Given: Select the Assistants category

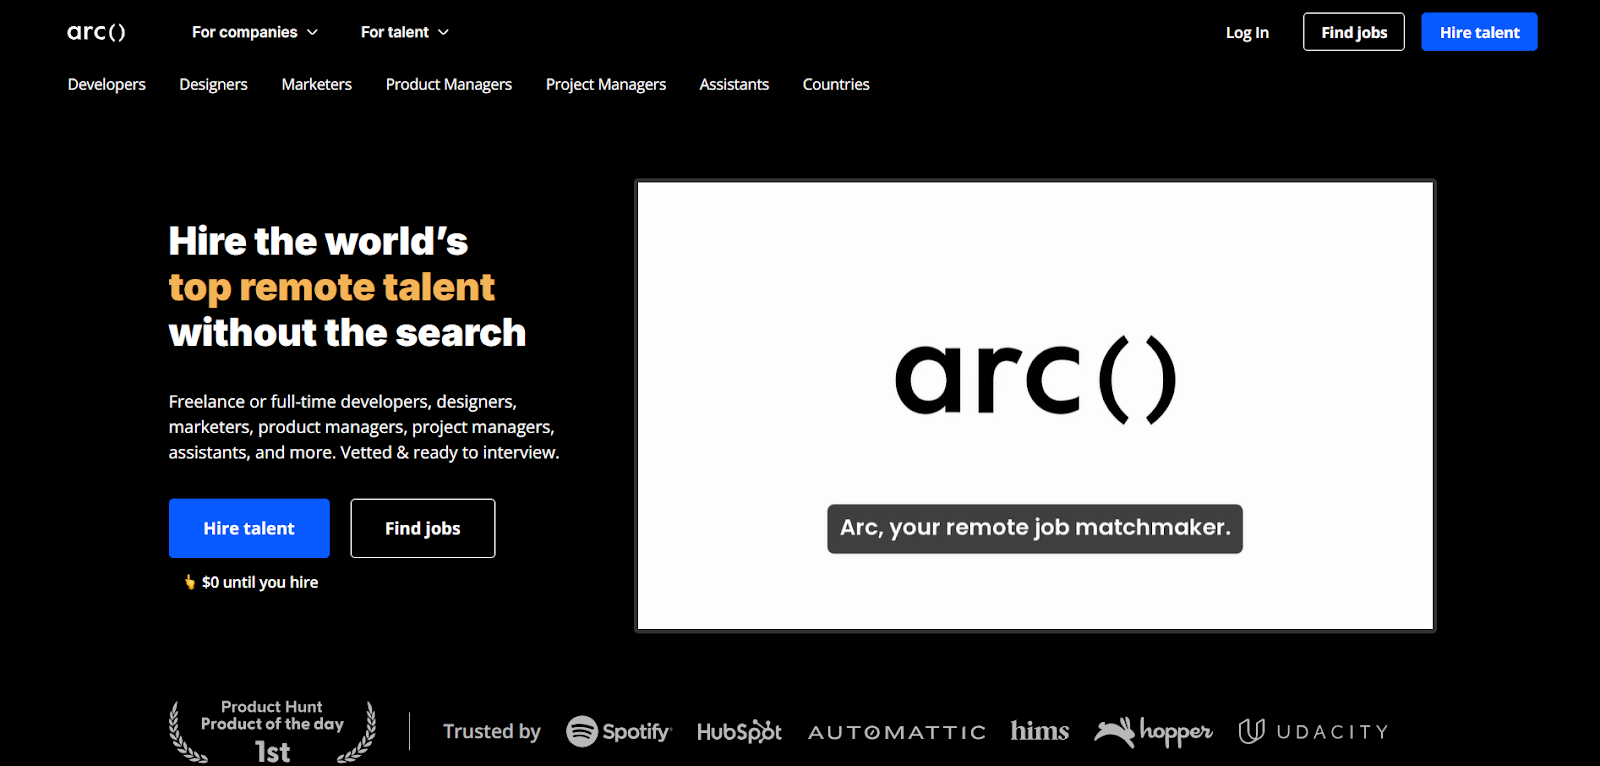Looking at the screenshot, I should [734, 84].
